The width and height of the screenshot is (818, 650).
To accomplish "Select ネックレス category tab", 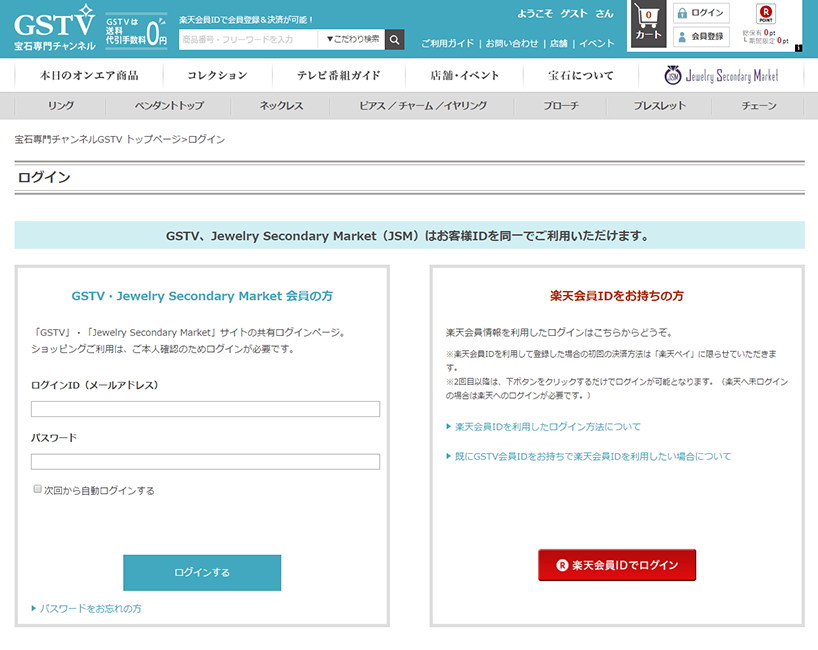I will tap(281, 106).
